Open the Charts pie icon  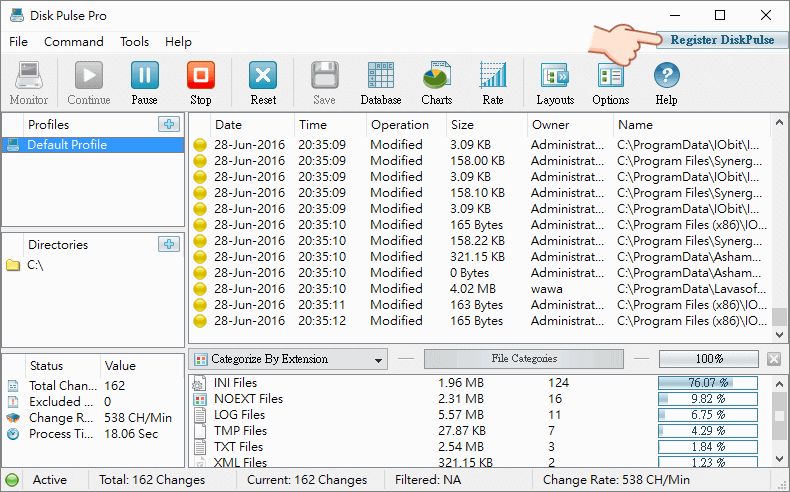pos(437,83)
